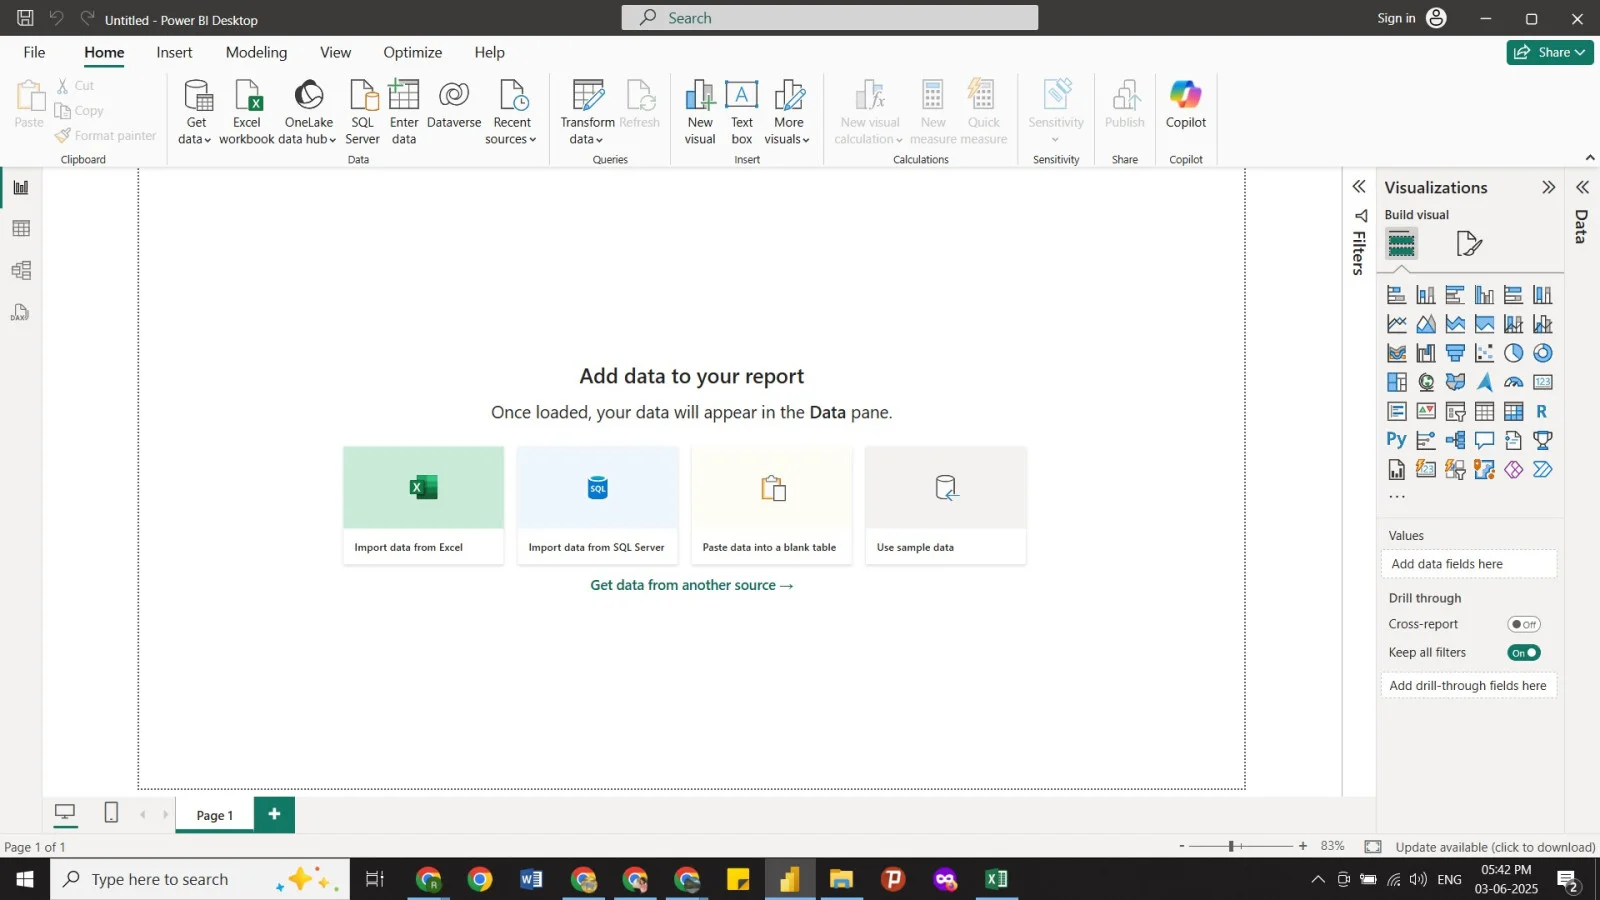
Task: Show more visuals via ellipsis
Action: tap(1397, 497)
